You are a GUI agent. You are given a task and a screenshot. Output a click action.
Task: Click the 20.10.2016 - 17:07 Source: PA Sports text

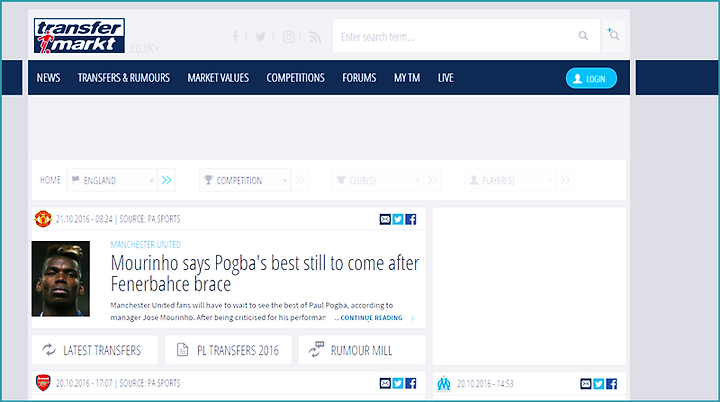118,383
